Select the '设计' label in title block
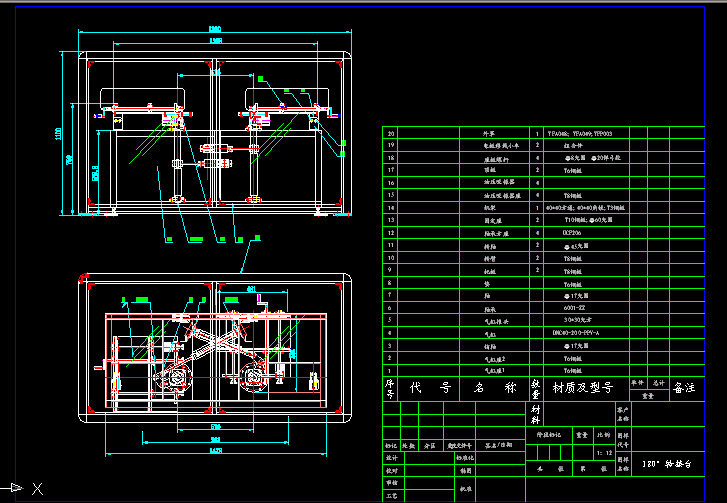 click(392, 457)
